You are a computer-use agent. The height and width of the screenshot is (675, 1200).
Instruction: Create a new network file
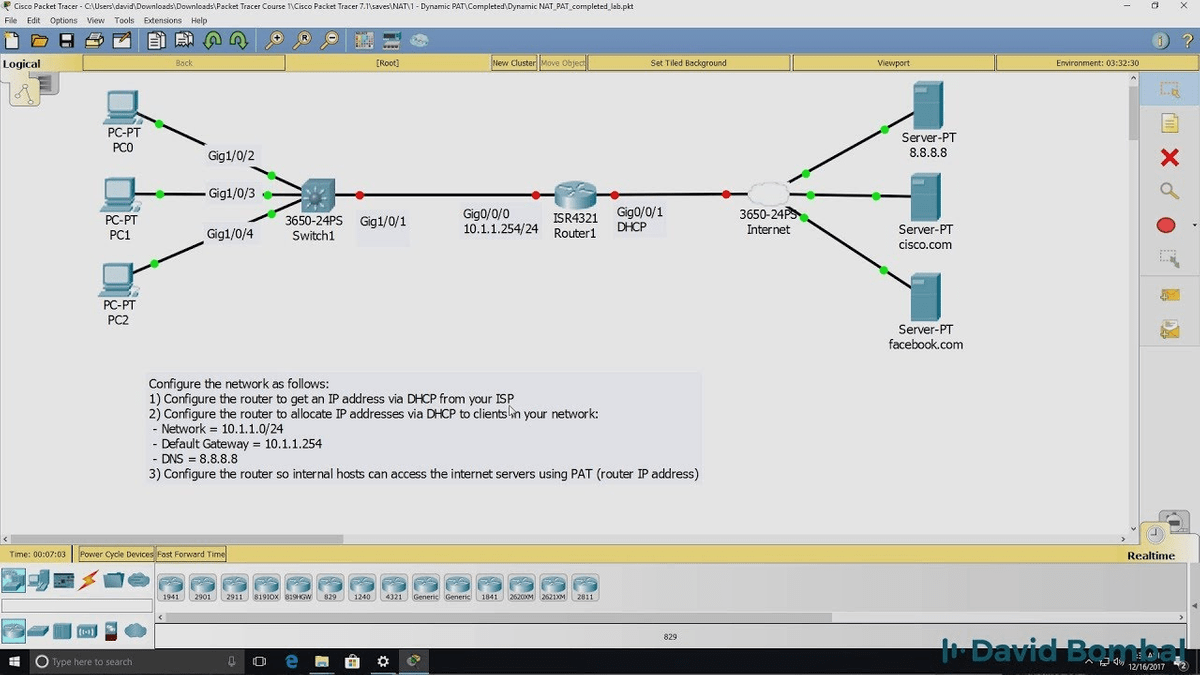[12, 41]
